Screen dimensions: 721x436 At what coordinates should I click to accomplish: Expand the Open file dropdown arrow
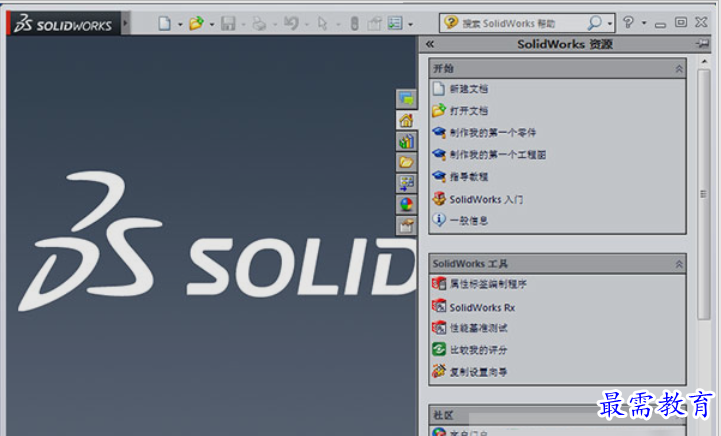tap(212, 24)
